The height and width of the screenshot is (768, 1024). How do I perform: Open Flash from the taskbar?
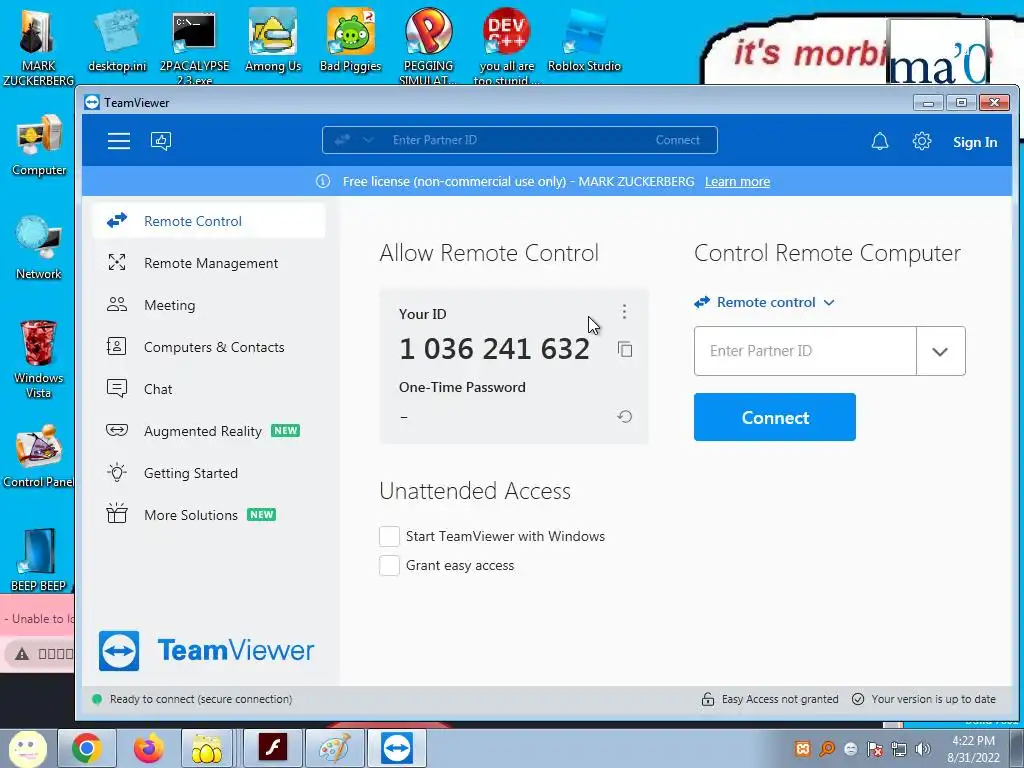pyautogui.click(x=272, y=748)
